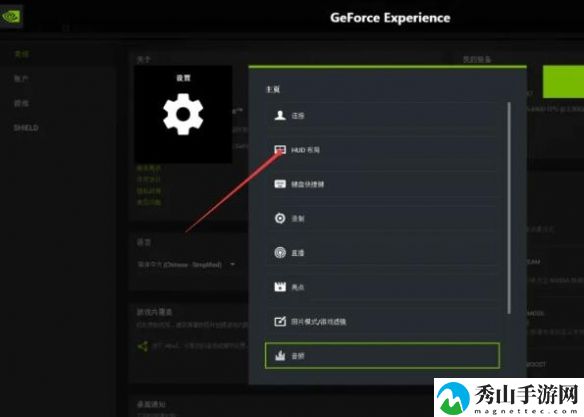Viewport: 584px width, 417px height.
Task: Open the 直播 broadcast concentric-circles icon
Action: click(x=280, y=253)
